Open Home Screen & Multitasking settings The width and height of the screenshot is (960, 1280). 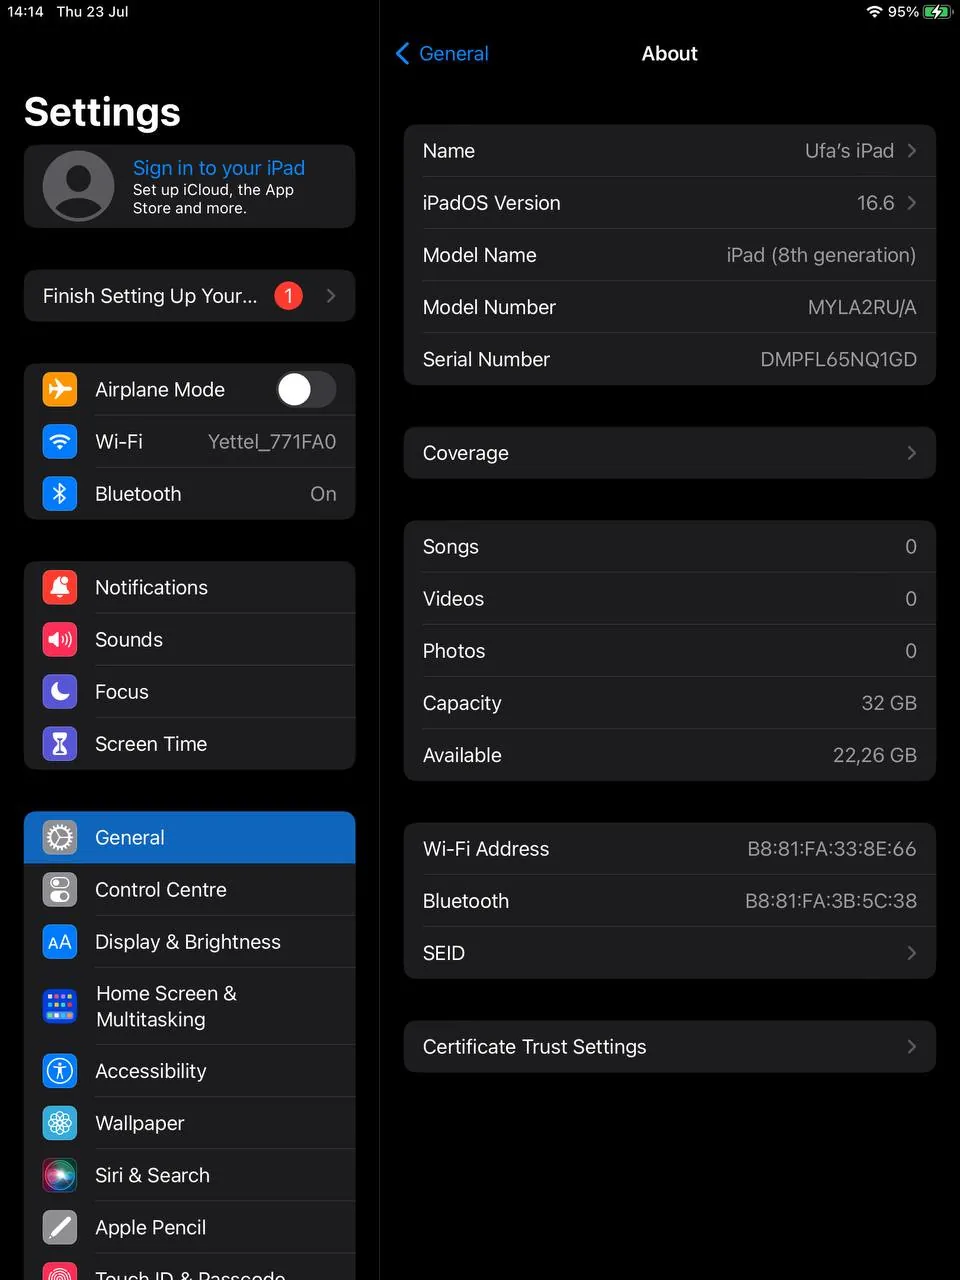click(190, 1006)
